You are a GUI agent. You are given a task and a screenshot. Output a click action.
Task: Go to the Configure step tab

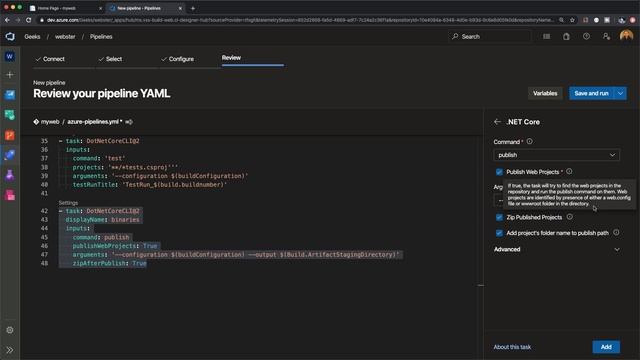coord(177,59)
